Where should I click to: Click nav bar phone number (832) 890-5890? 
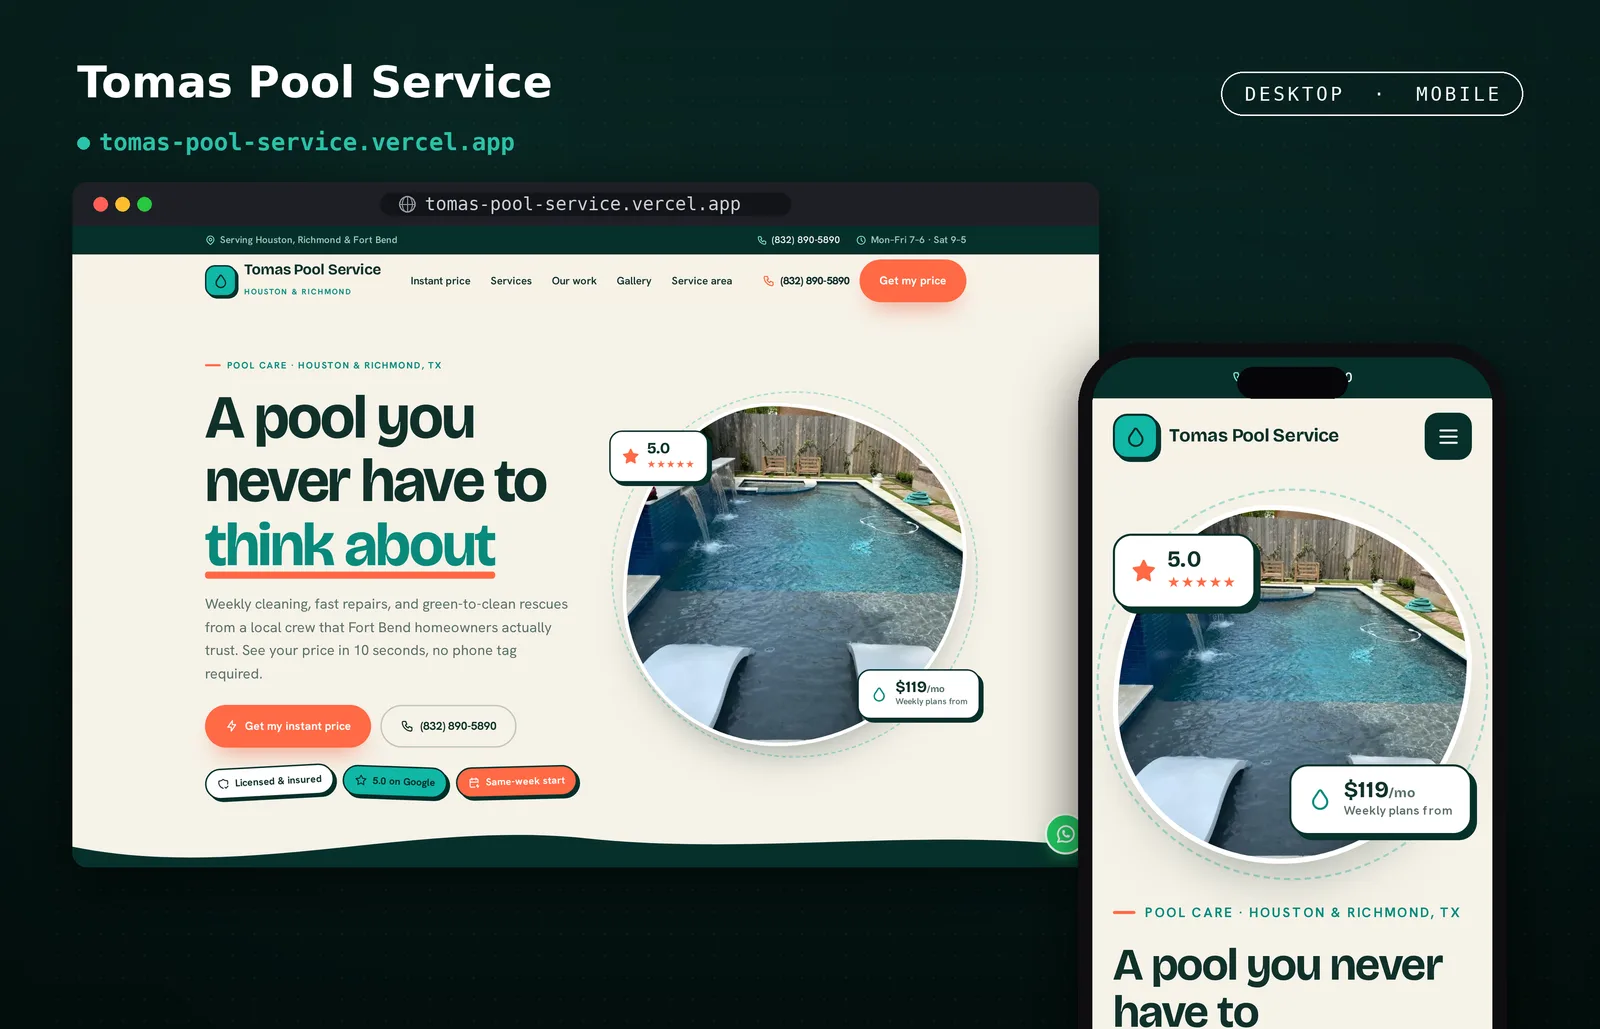tap(806, 281)
